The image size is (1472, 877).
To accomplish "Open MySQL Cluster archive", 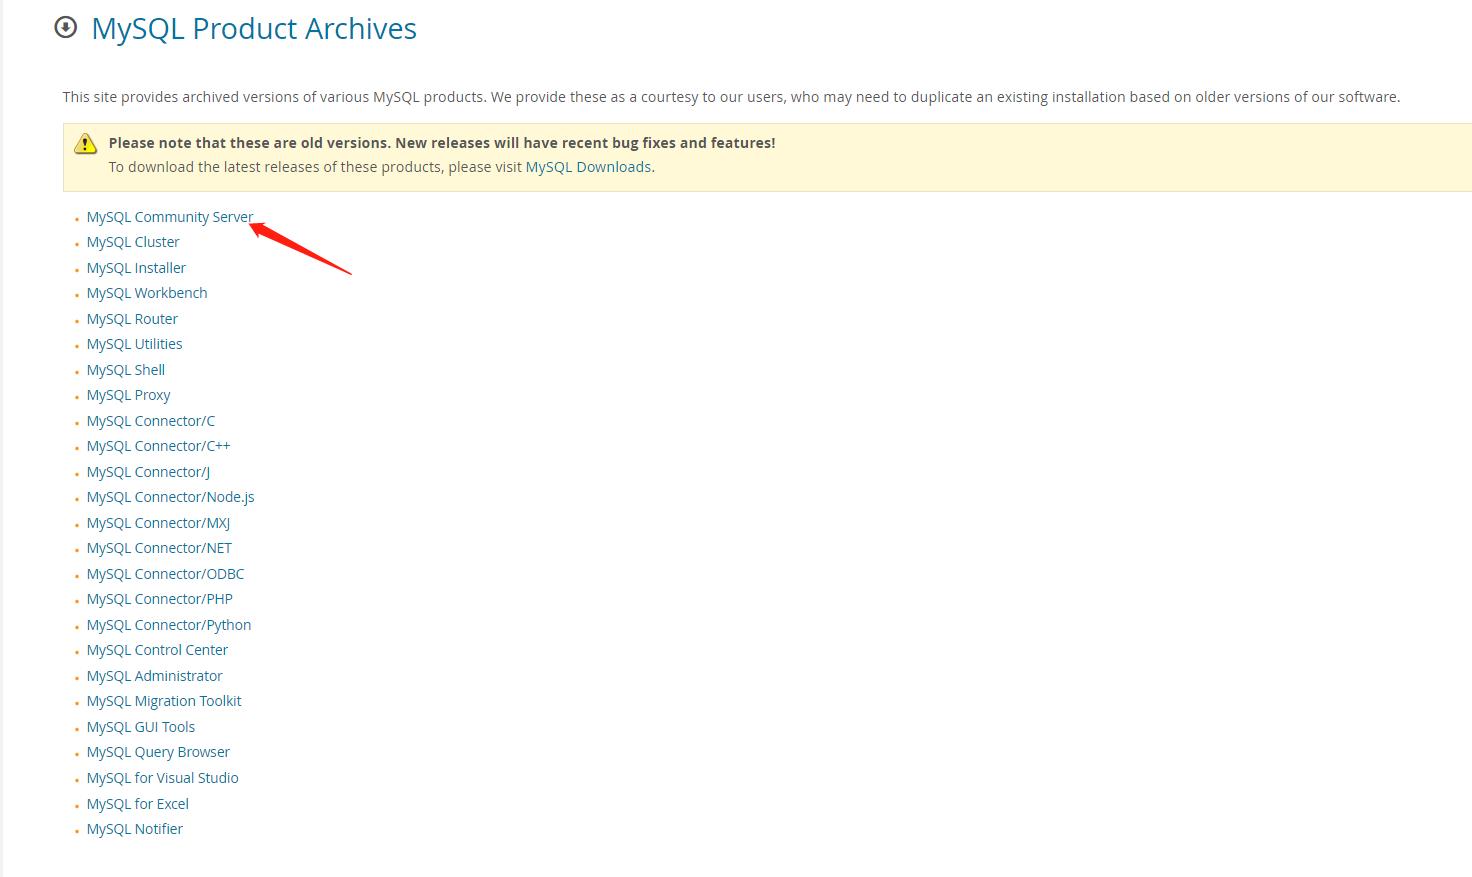I will [x=133, y=242].
